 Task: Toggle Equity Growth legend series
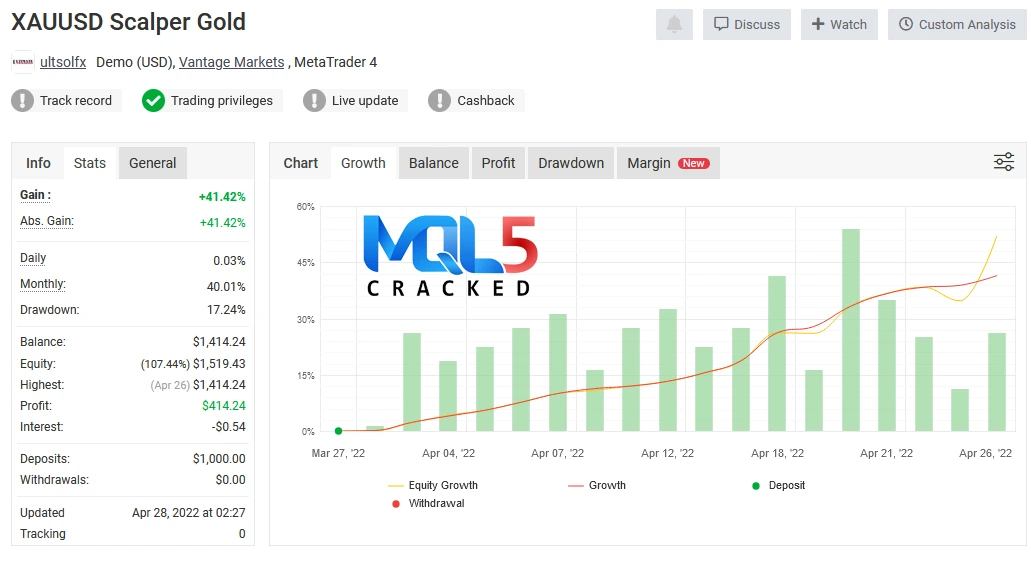pyautogui.click(x=433, y=485)
